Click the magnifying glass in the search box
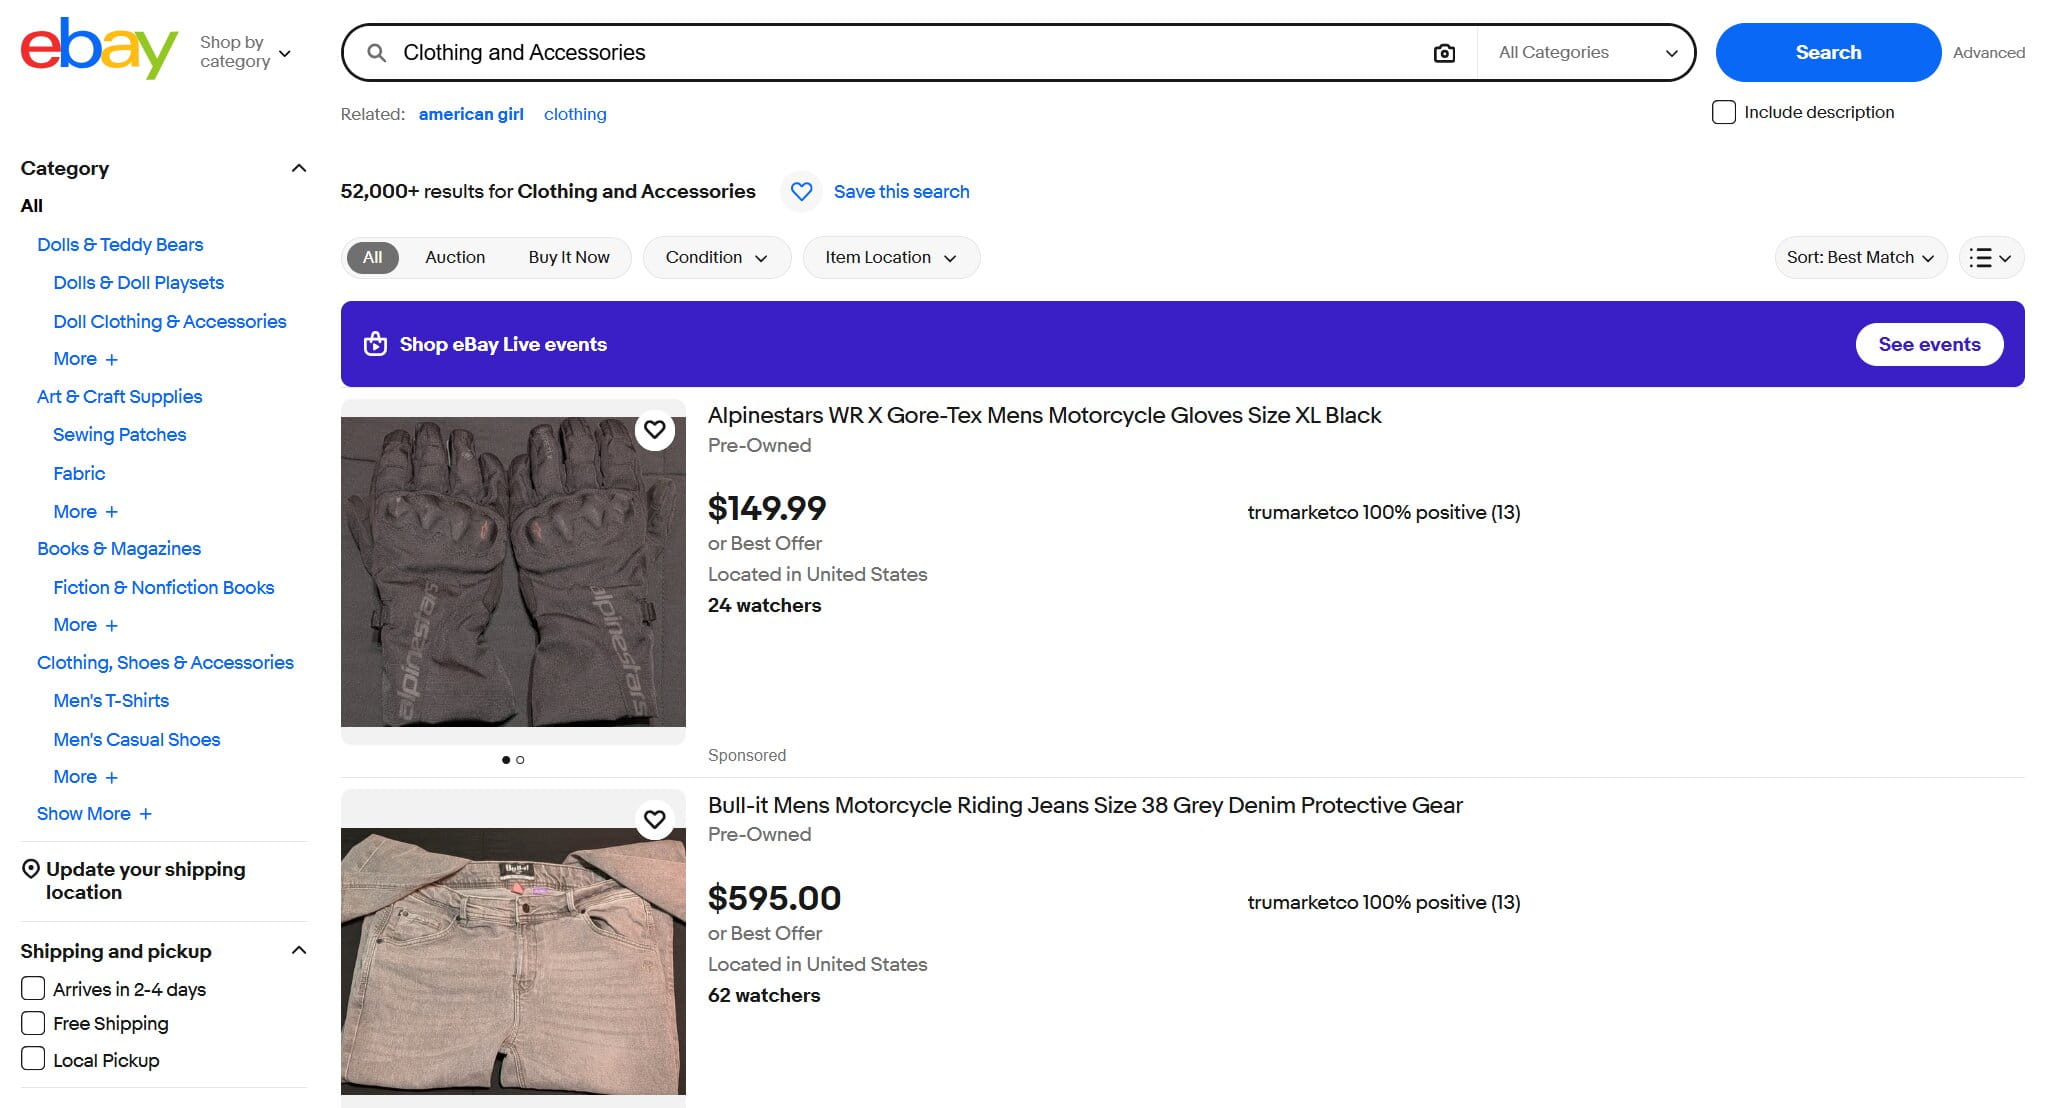The width and height of the screenshot is (2053, 1108). (376, 53)
